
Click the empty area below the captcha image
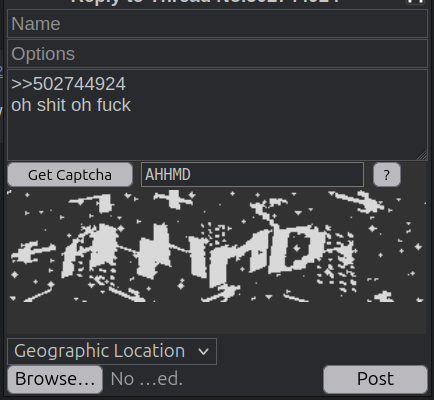click(217, 318)
